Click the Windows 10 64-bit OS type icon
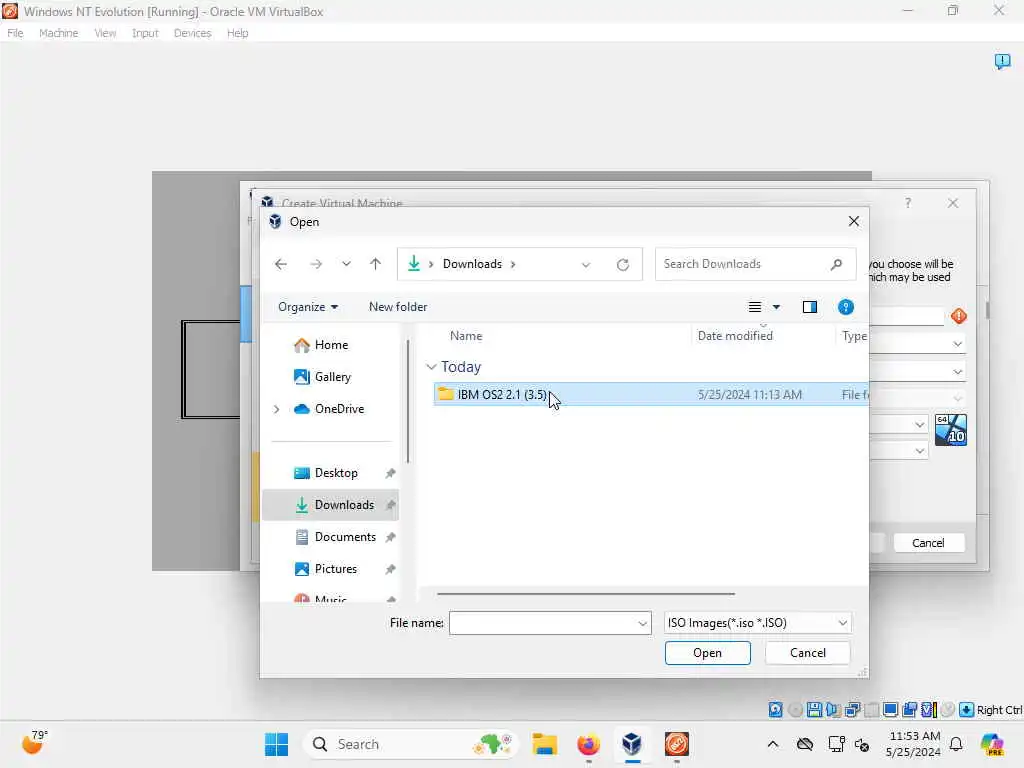 coord(951,430)
